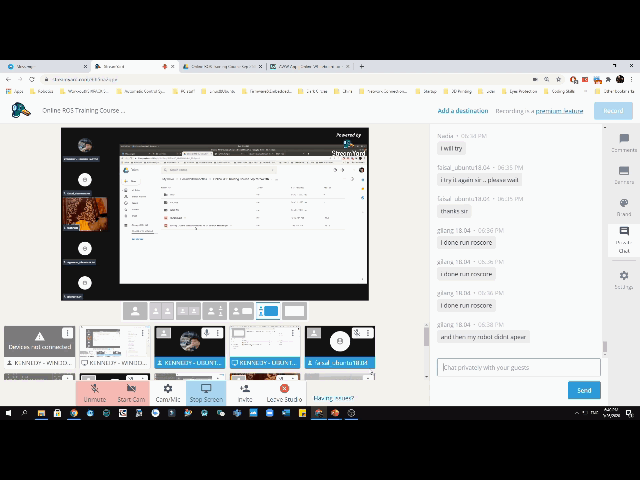This screenshot has width=640, height=480.
Task: Open Cam/Mic settings
Action: pyautogui.click(x=168, y=393)
